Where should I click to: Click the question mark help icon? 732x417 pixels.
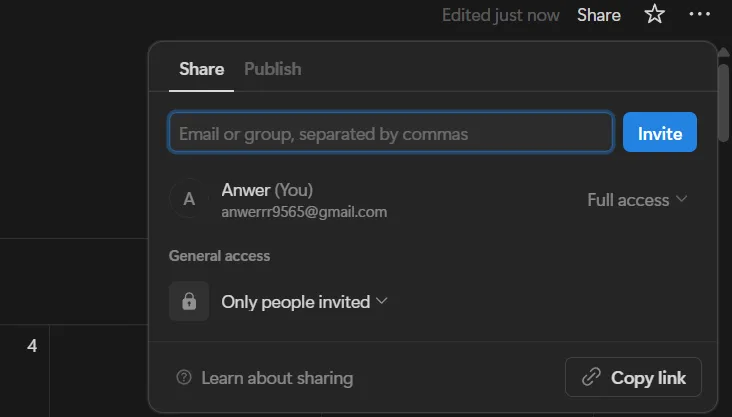(x=184, y=377)
